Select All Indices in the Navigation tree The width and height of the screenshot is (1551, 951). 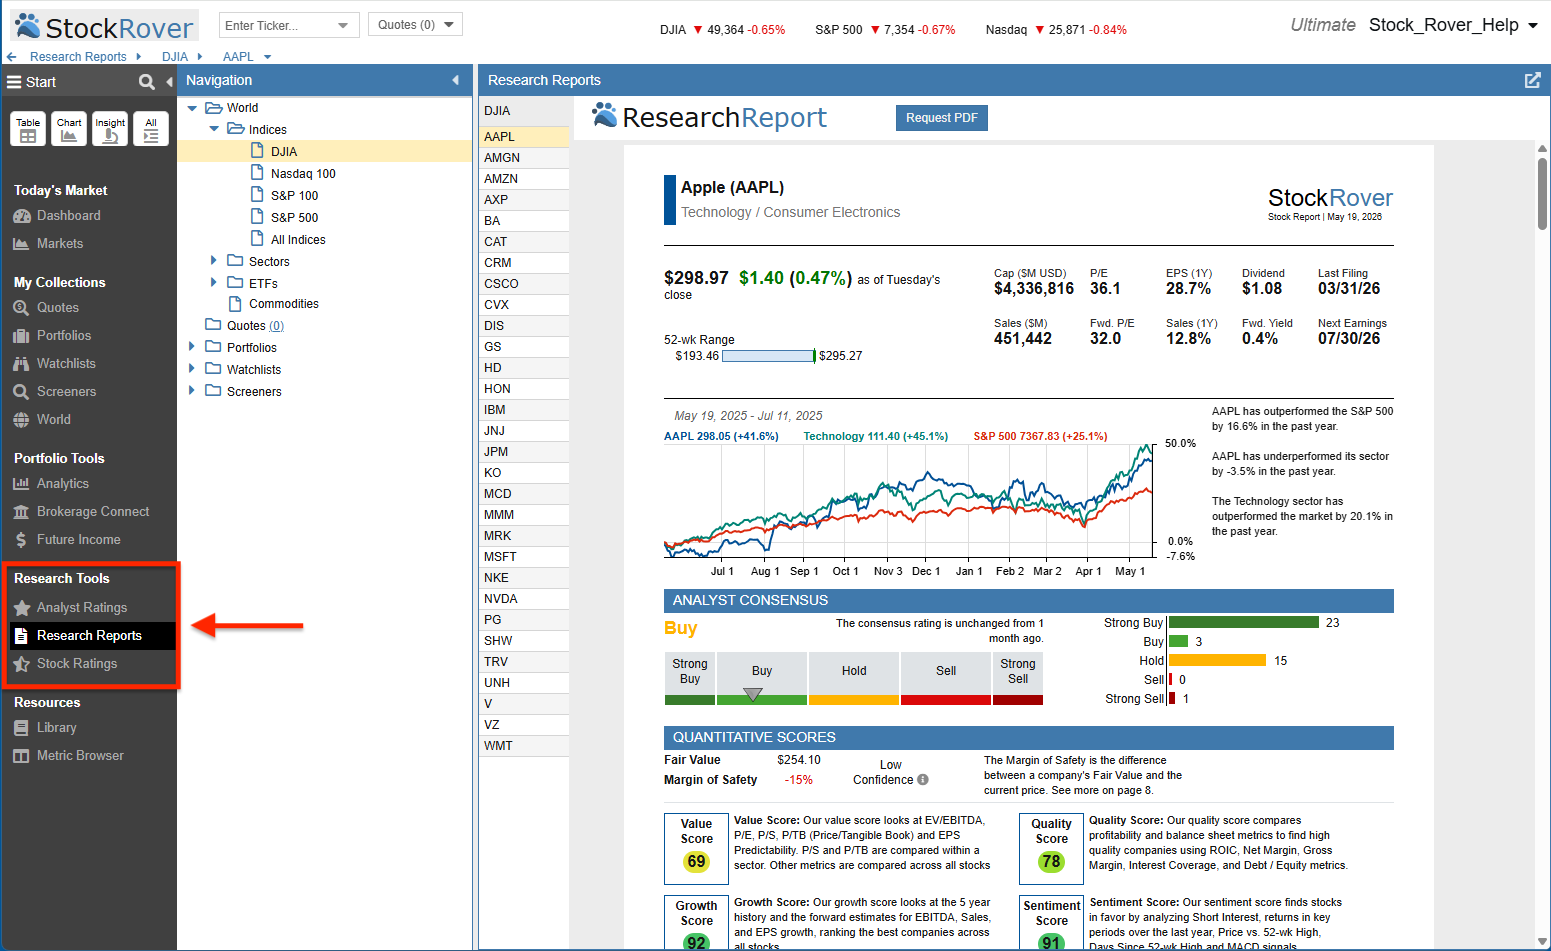pos(298,240)
